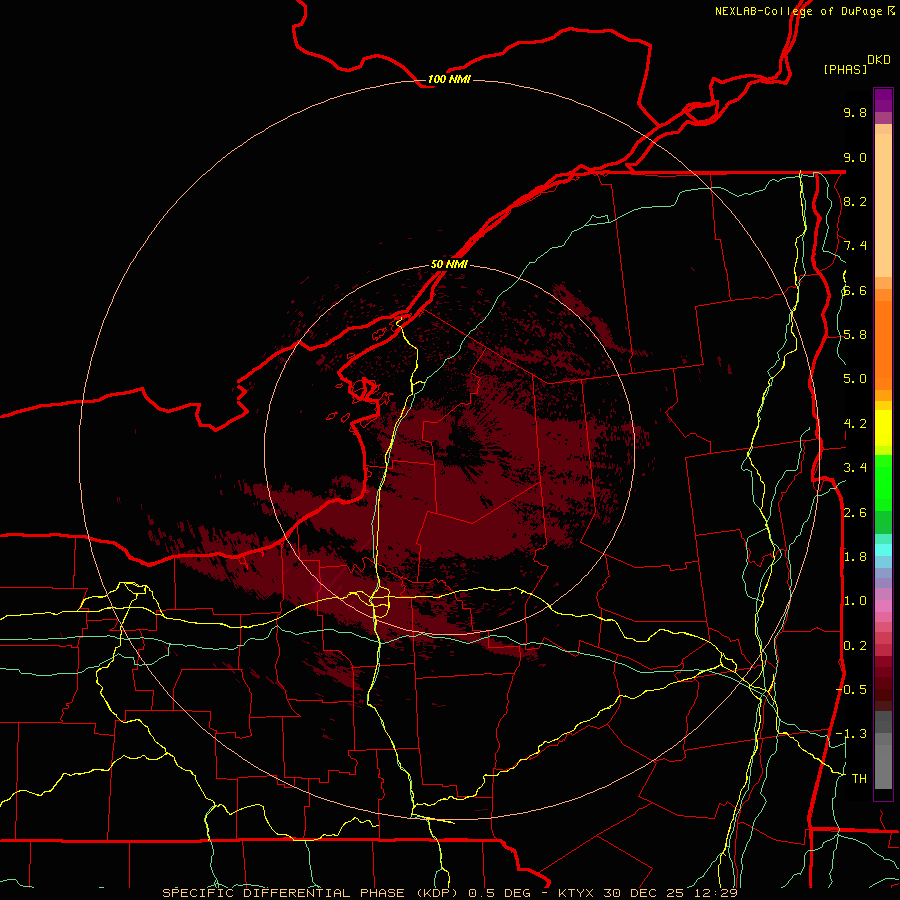Image resolution: width=900 pixels, height=900 pixels.
Task: Click the 9.8 value on the scale
Action: coord(855,112)
